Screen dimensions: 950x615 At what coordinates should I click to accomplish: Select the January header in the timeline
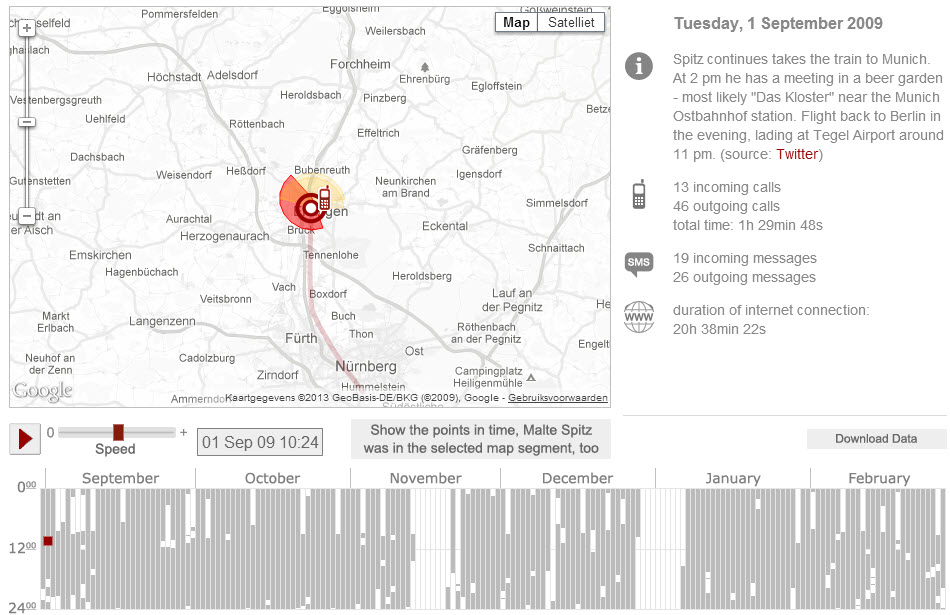pyautogui.click(x=732, y=478)
